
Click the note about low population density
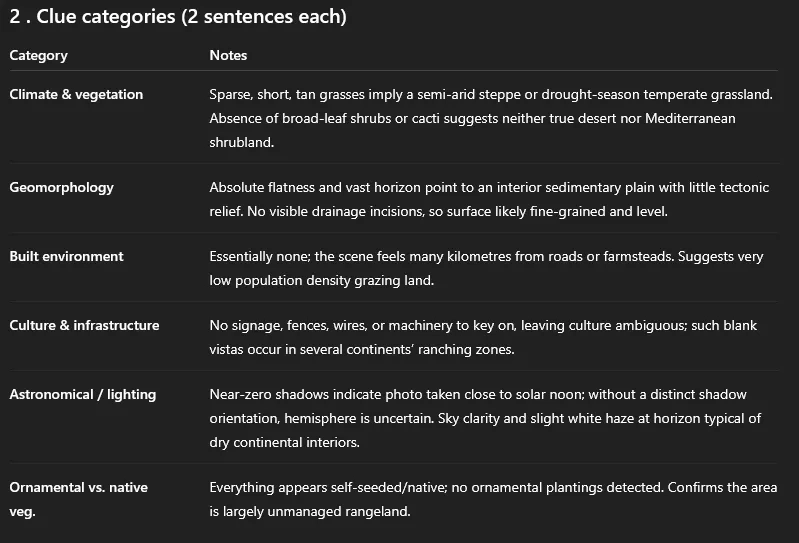486,268
